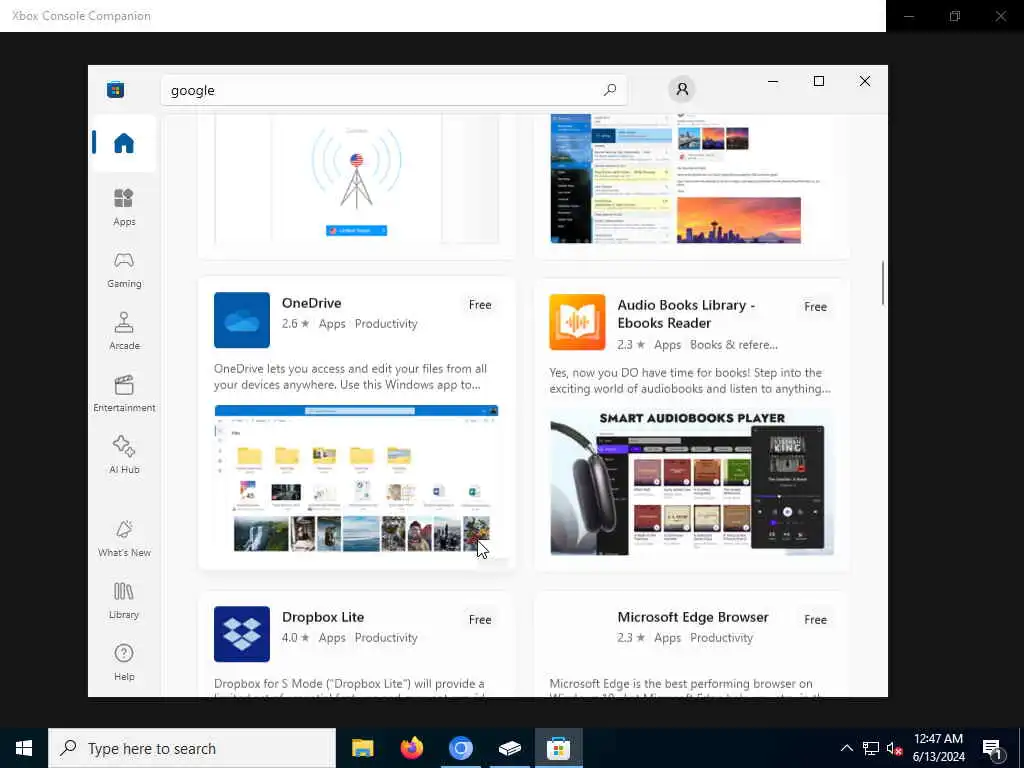Open the Microsoft Edge Browser title
This screenshot has height=768, width=1024.
[692, 617]
